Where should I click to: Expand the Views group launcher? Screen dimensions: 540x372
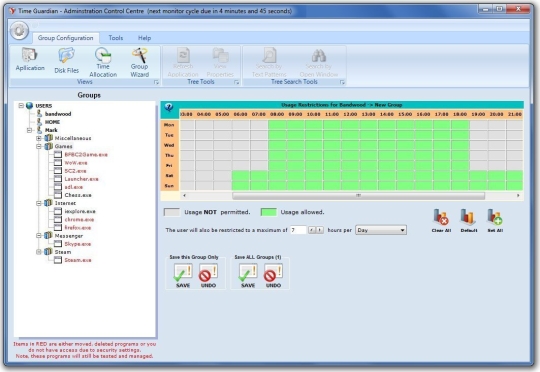coord(156,82)
